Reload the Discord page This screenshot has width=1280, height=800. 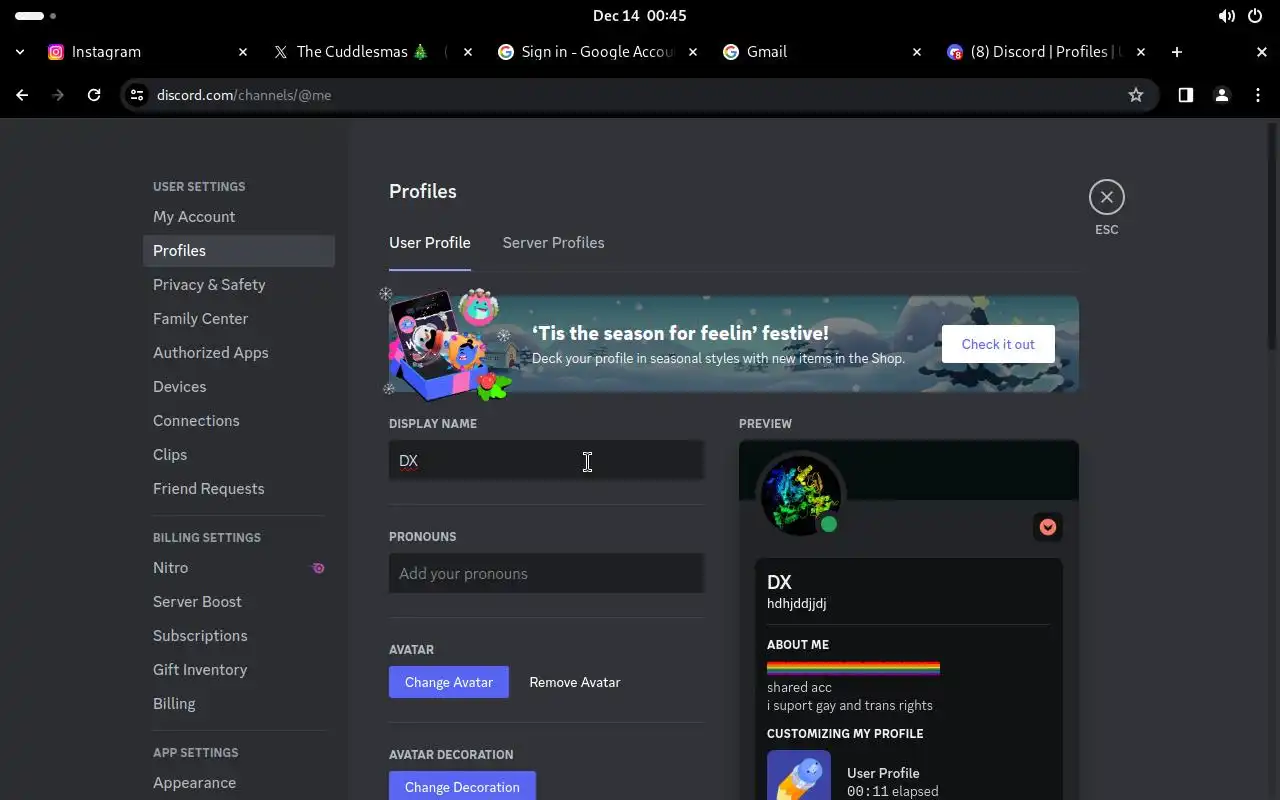tap(94, 95)
